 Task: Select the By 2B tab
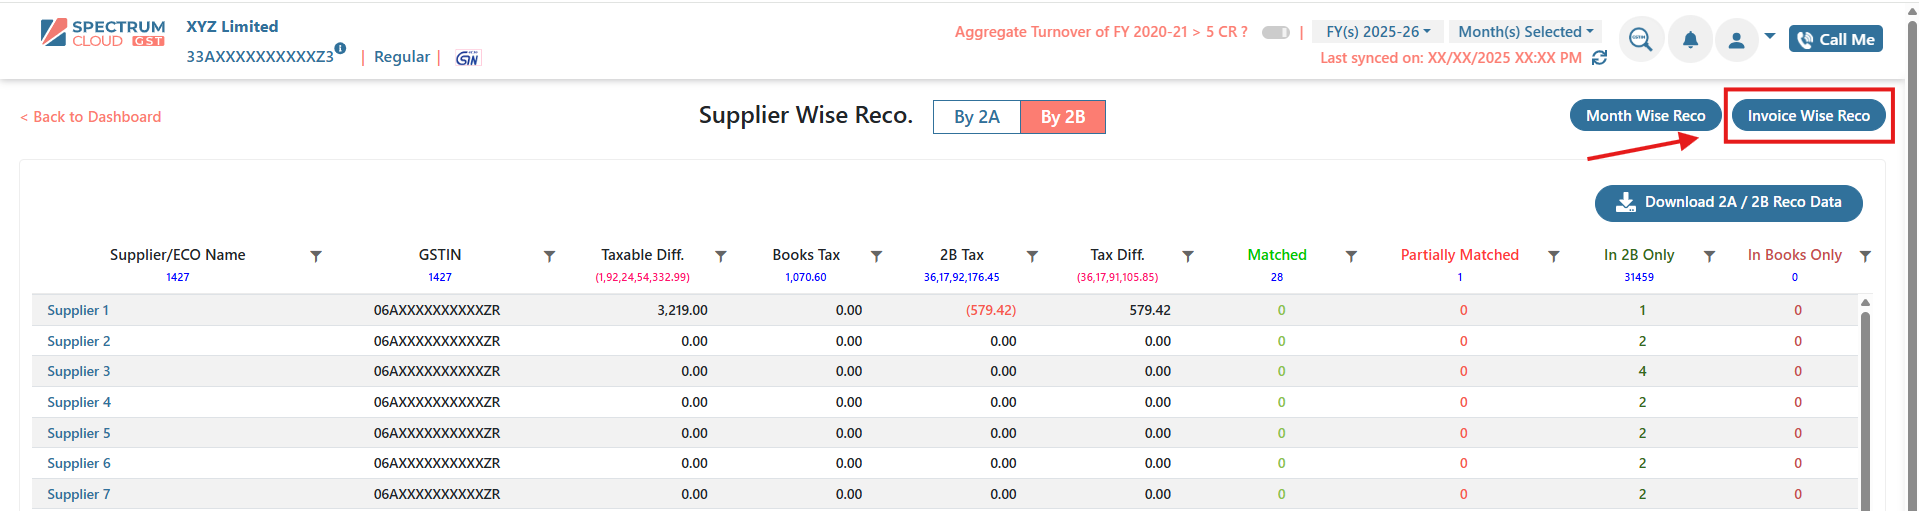click(1062, 117)
